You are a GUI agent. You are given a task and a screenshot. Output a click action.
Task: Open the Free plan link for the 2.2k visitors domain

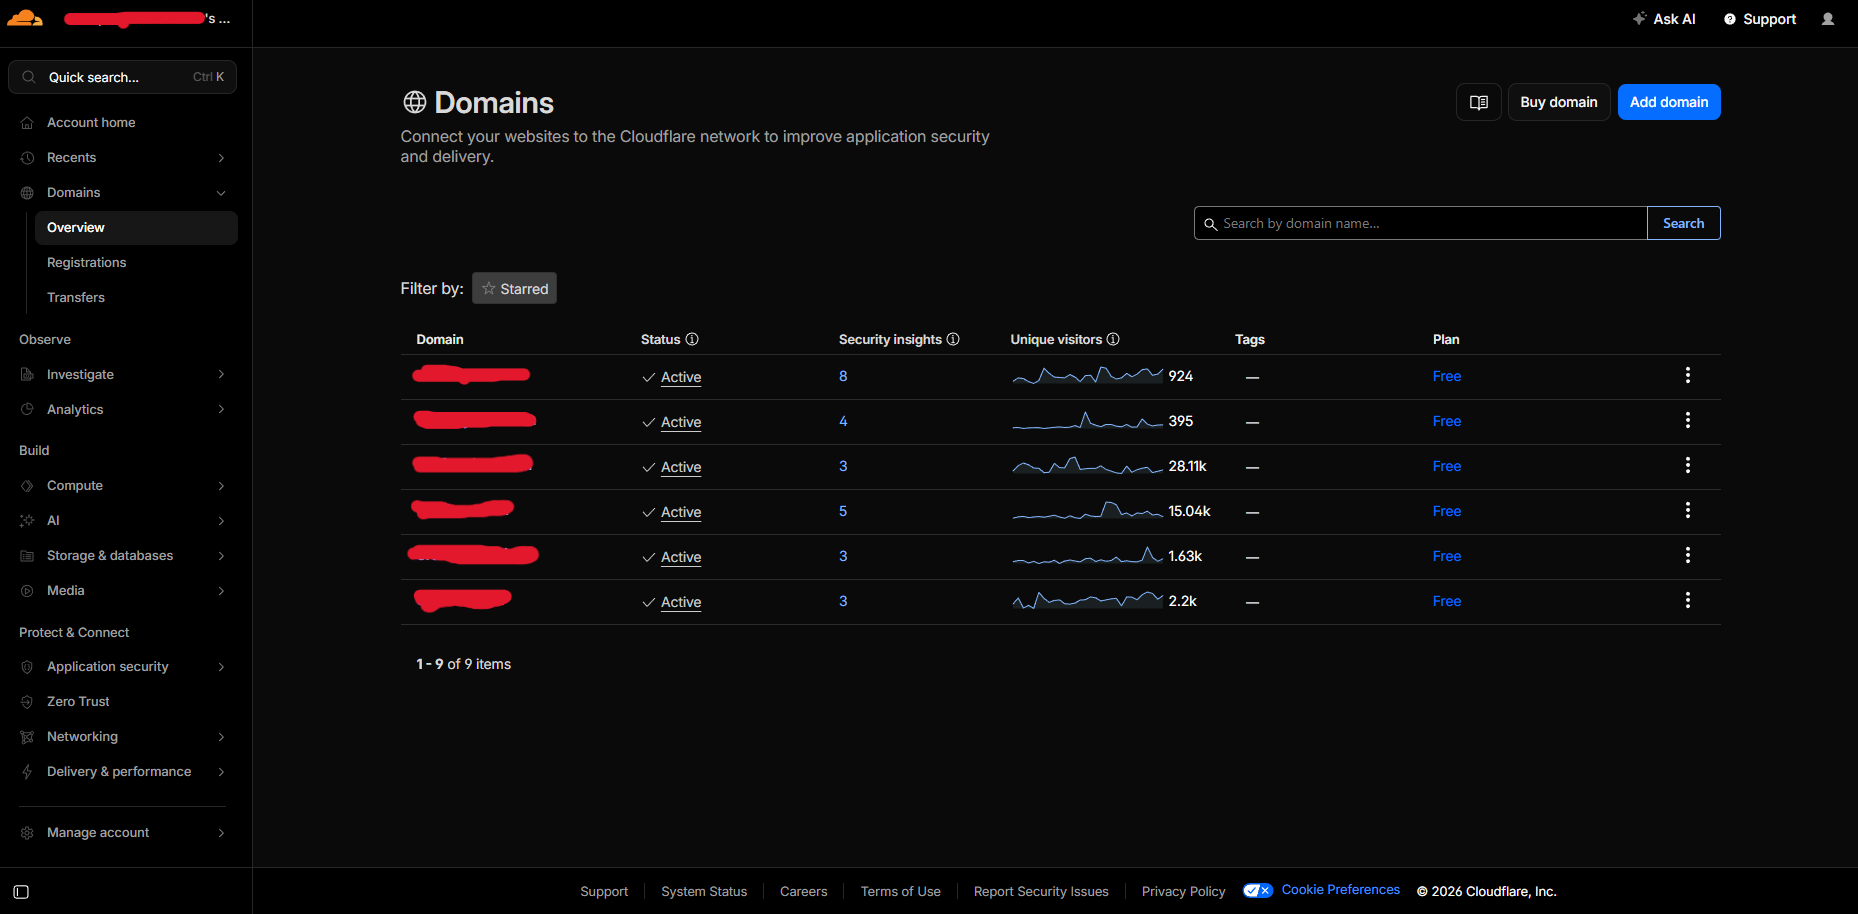click(1447, 601)
